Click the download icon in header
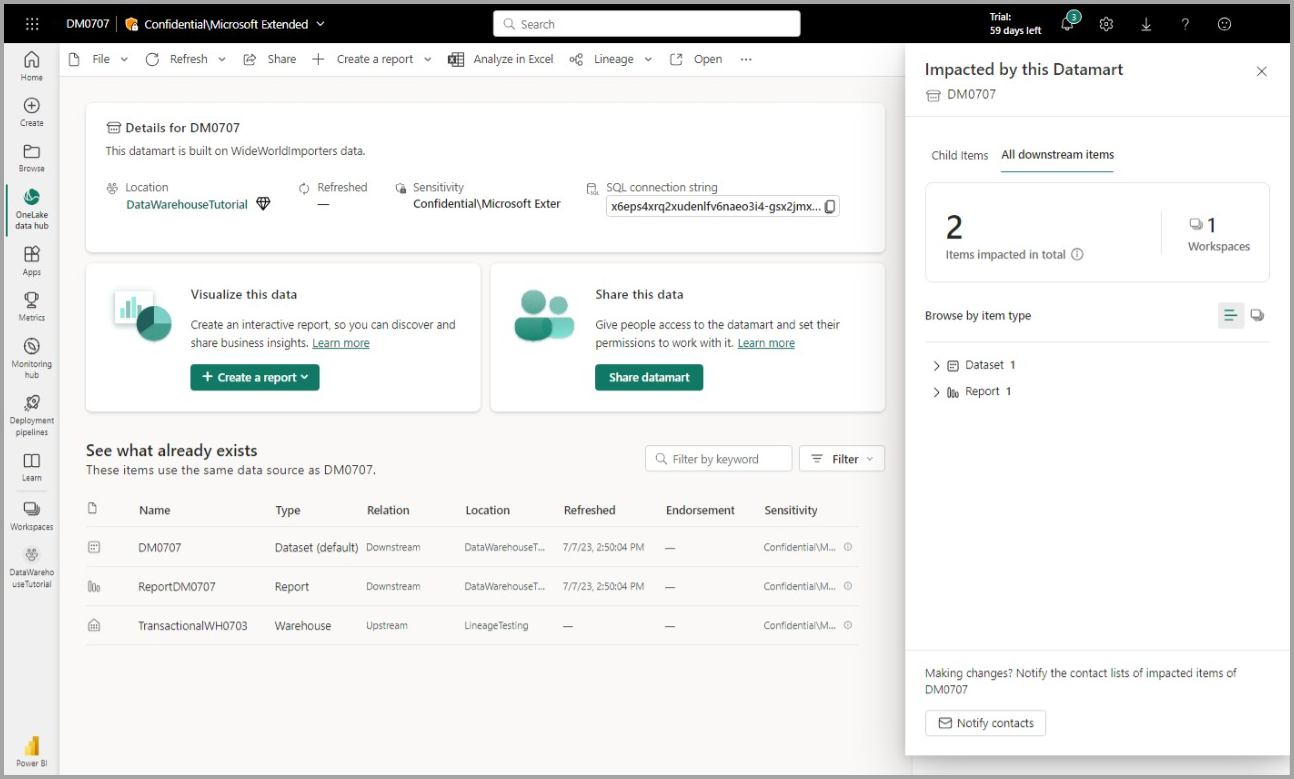This screenshot has height=779, width=1294. pos(1147,24)
